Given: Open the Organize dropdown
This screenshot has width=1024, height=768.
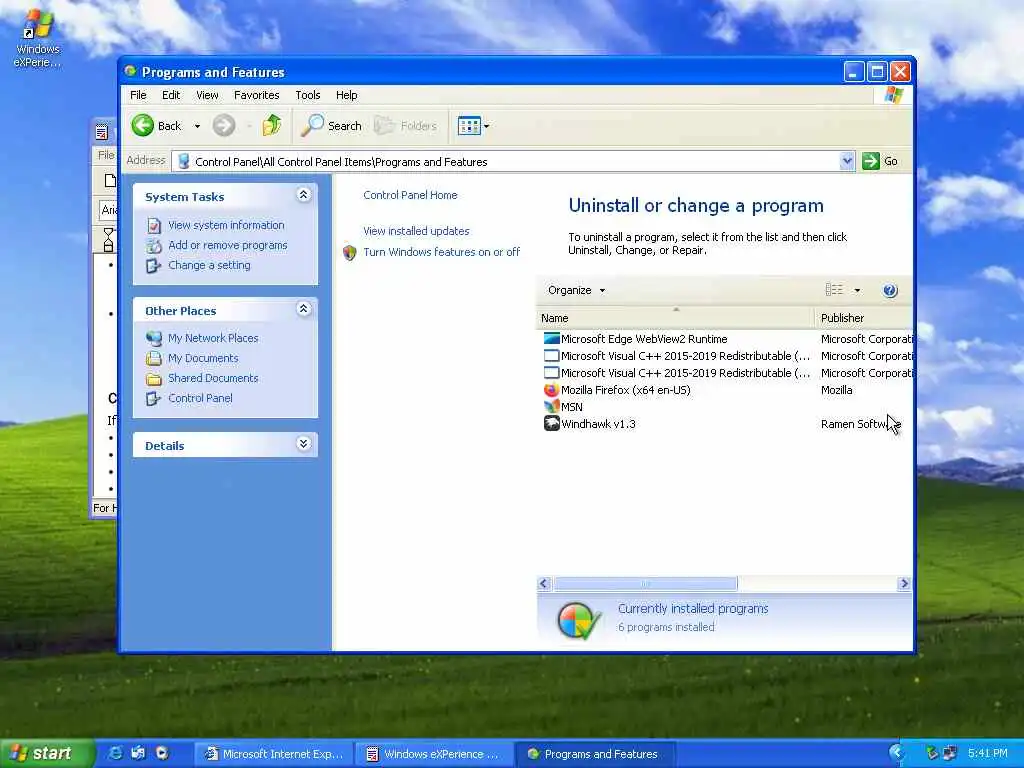Looking at the screenshot, I should pyautogui.click(x=576, y=291).
